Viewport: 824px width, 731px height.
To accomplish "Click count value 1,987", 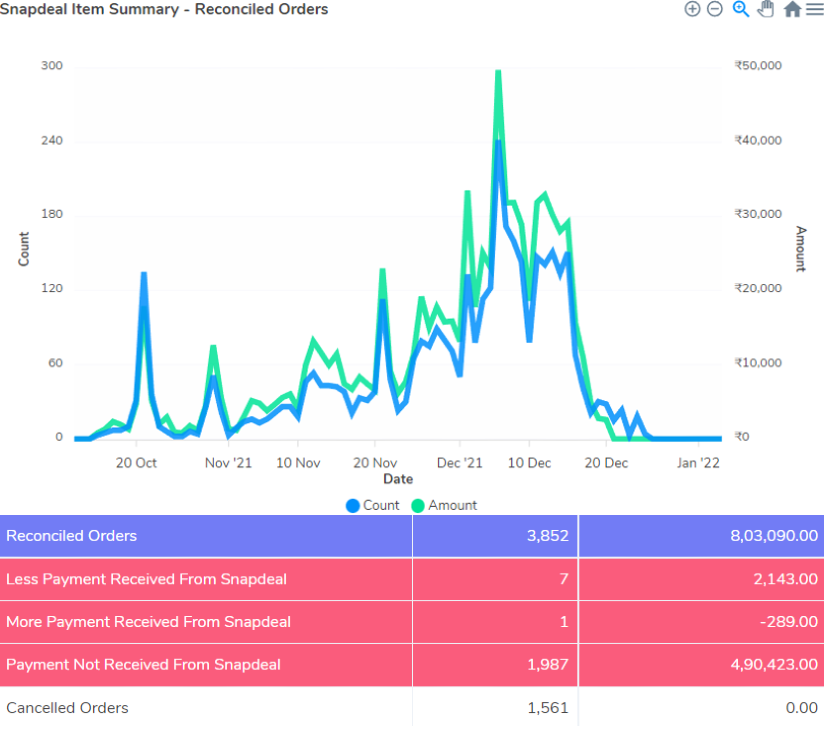I will tap(548, 665).
